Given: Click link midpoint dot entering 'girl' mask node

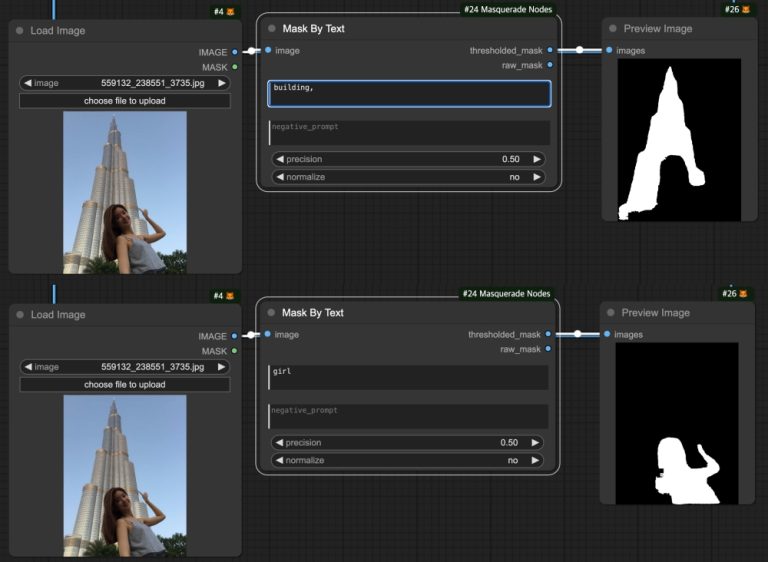Looking at the screenshot, I should coord(251,335).
